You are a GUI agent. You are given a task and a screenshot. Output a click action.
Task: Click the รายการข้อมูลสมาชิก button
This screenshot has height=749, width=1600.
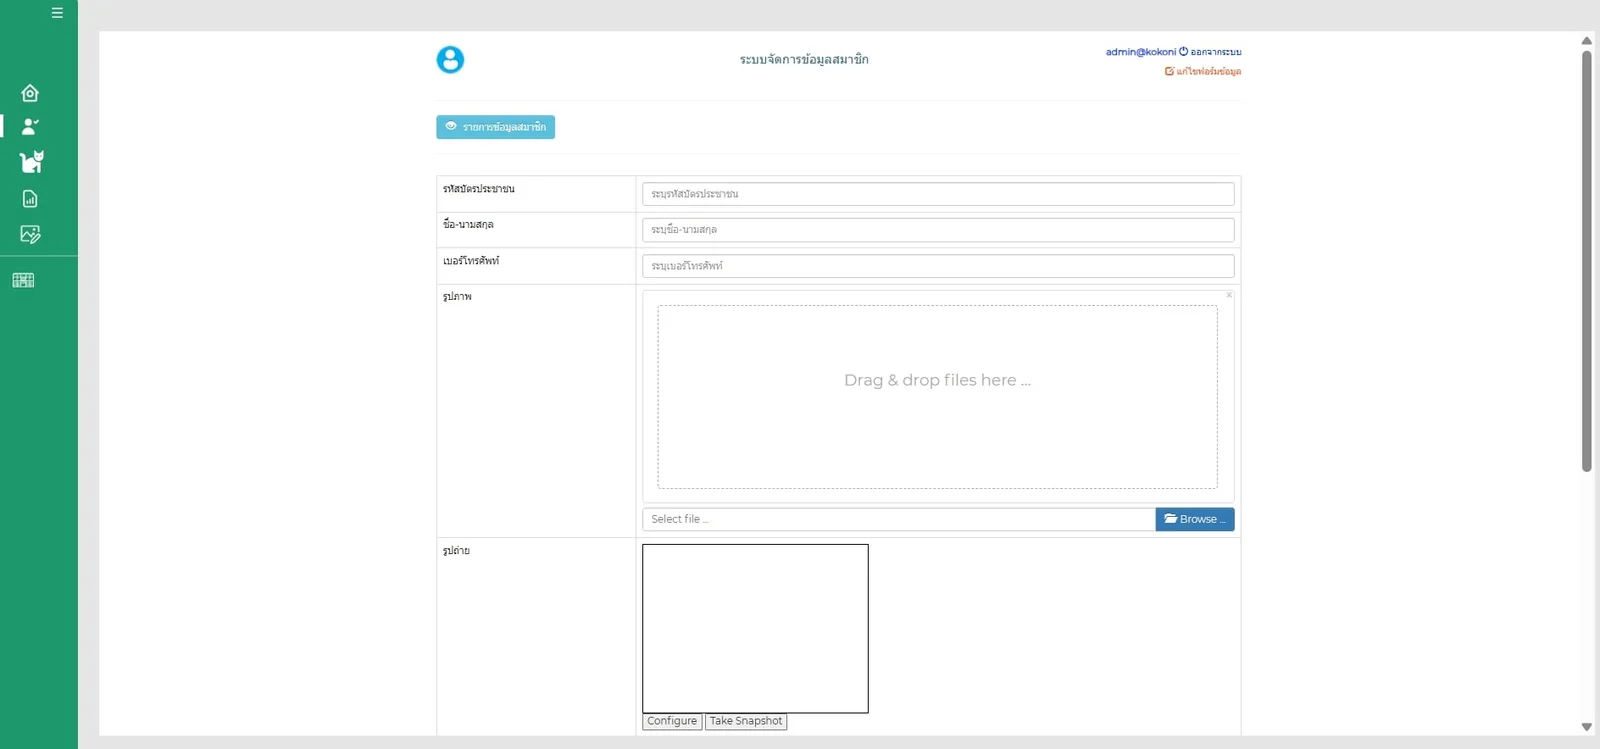click(x=495, y=127)
